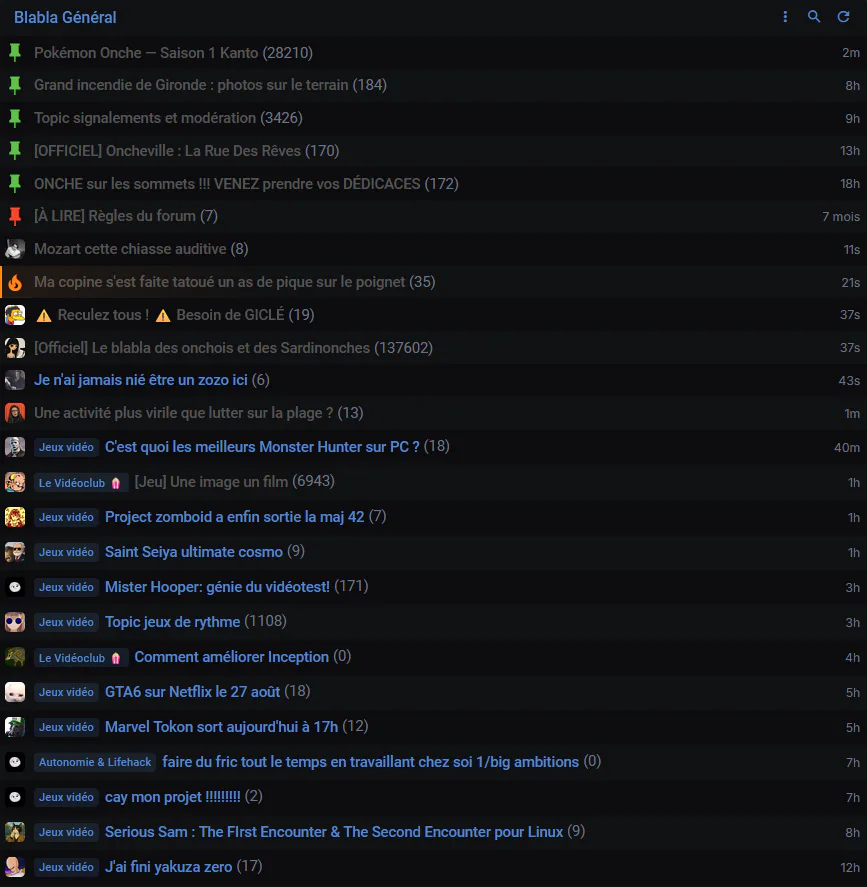The image size is (867, 887).
Task: Click the 40m timestamp on Monster Hunter topic
Action: click(x=847, y=447)
